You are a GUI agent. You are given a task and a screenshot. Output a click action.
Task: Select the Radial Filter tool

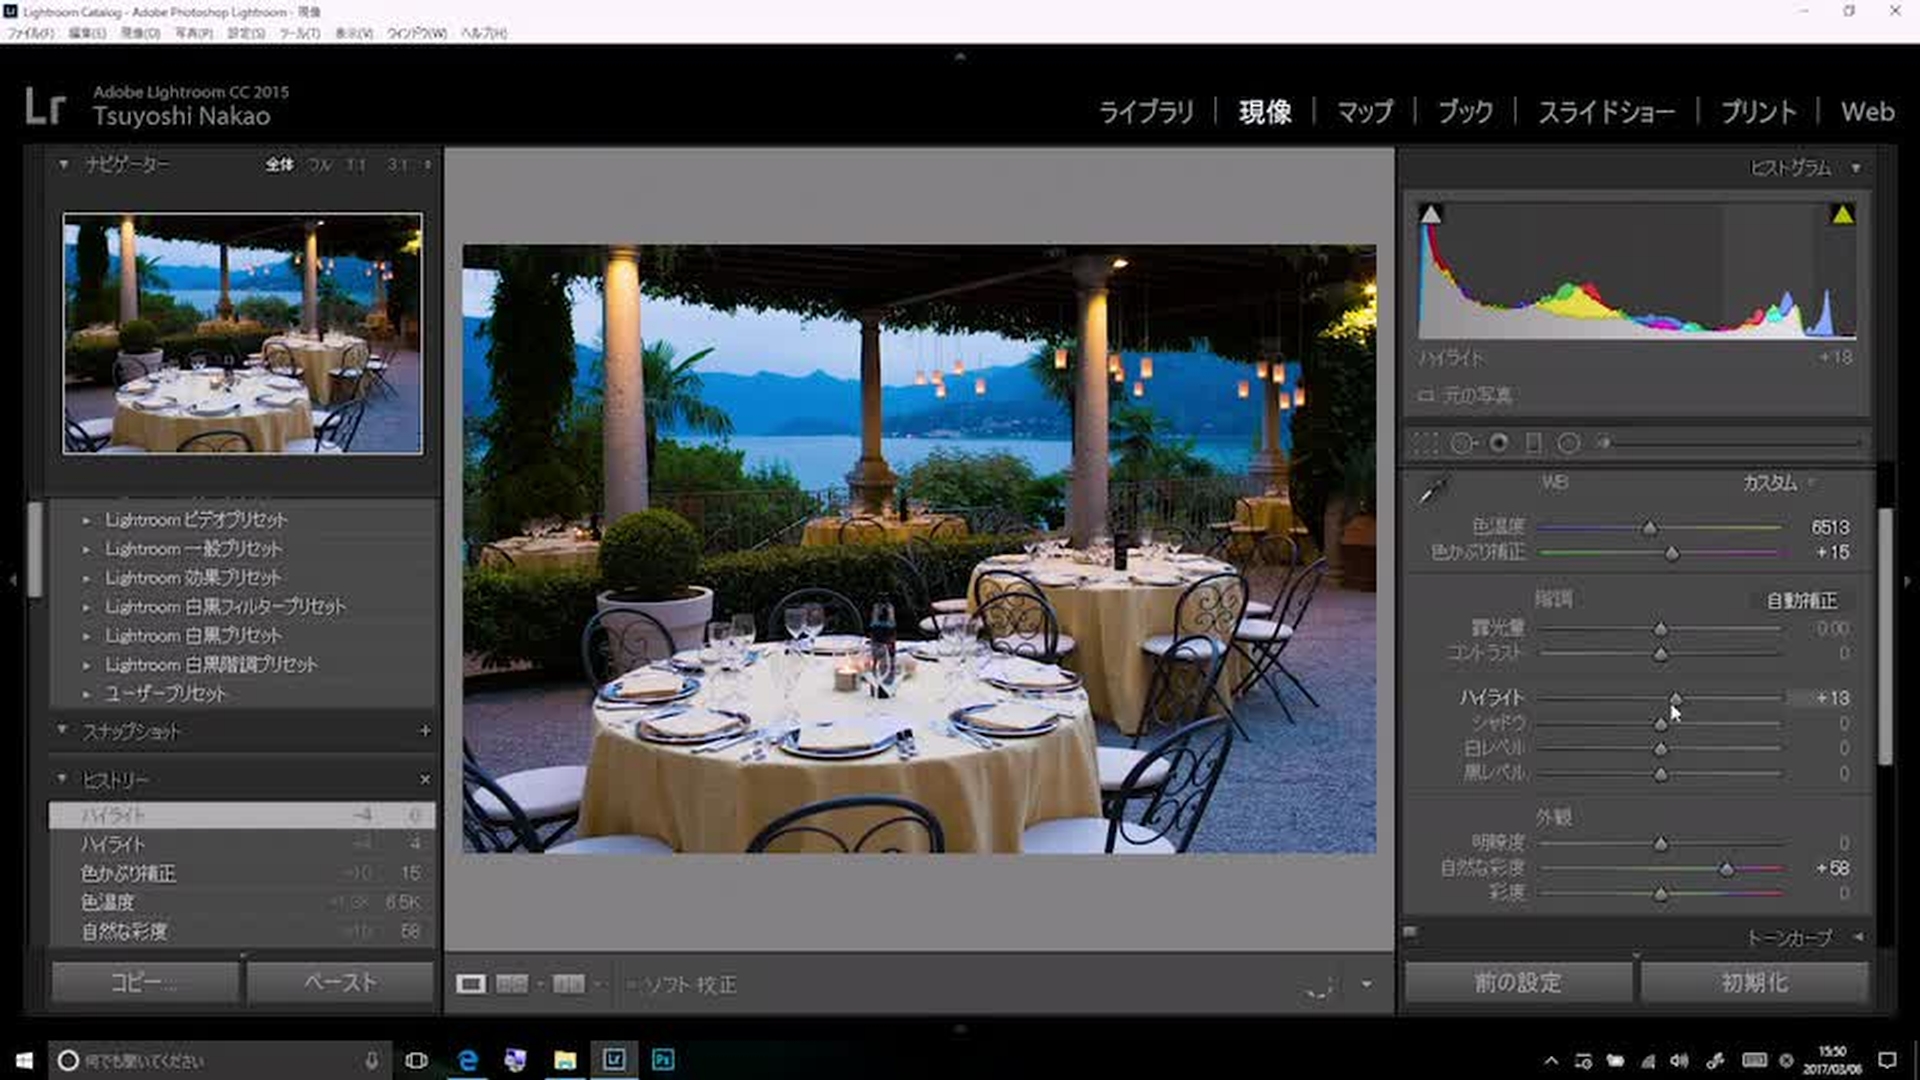click(1568, 443)
